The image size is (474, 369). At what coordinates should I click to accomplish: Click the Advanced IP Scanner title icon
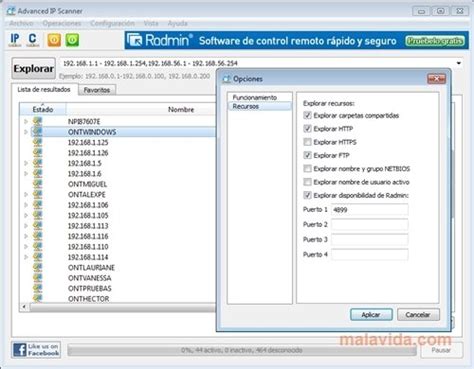point(11,11)
